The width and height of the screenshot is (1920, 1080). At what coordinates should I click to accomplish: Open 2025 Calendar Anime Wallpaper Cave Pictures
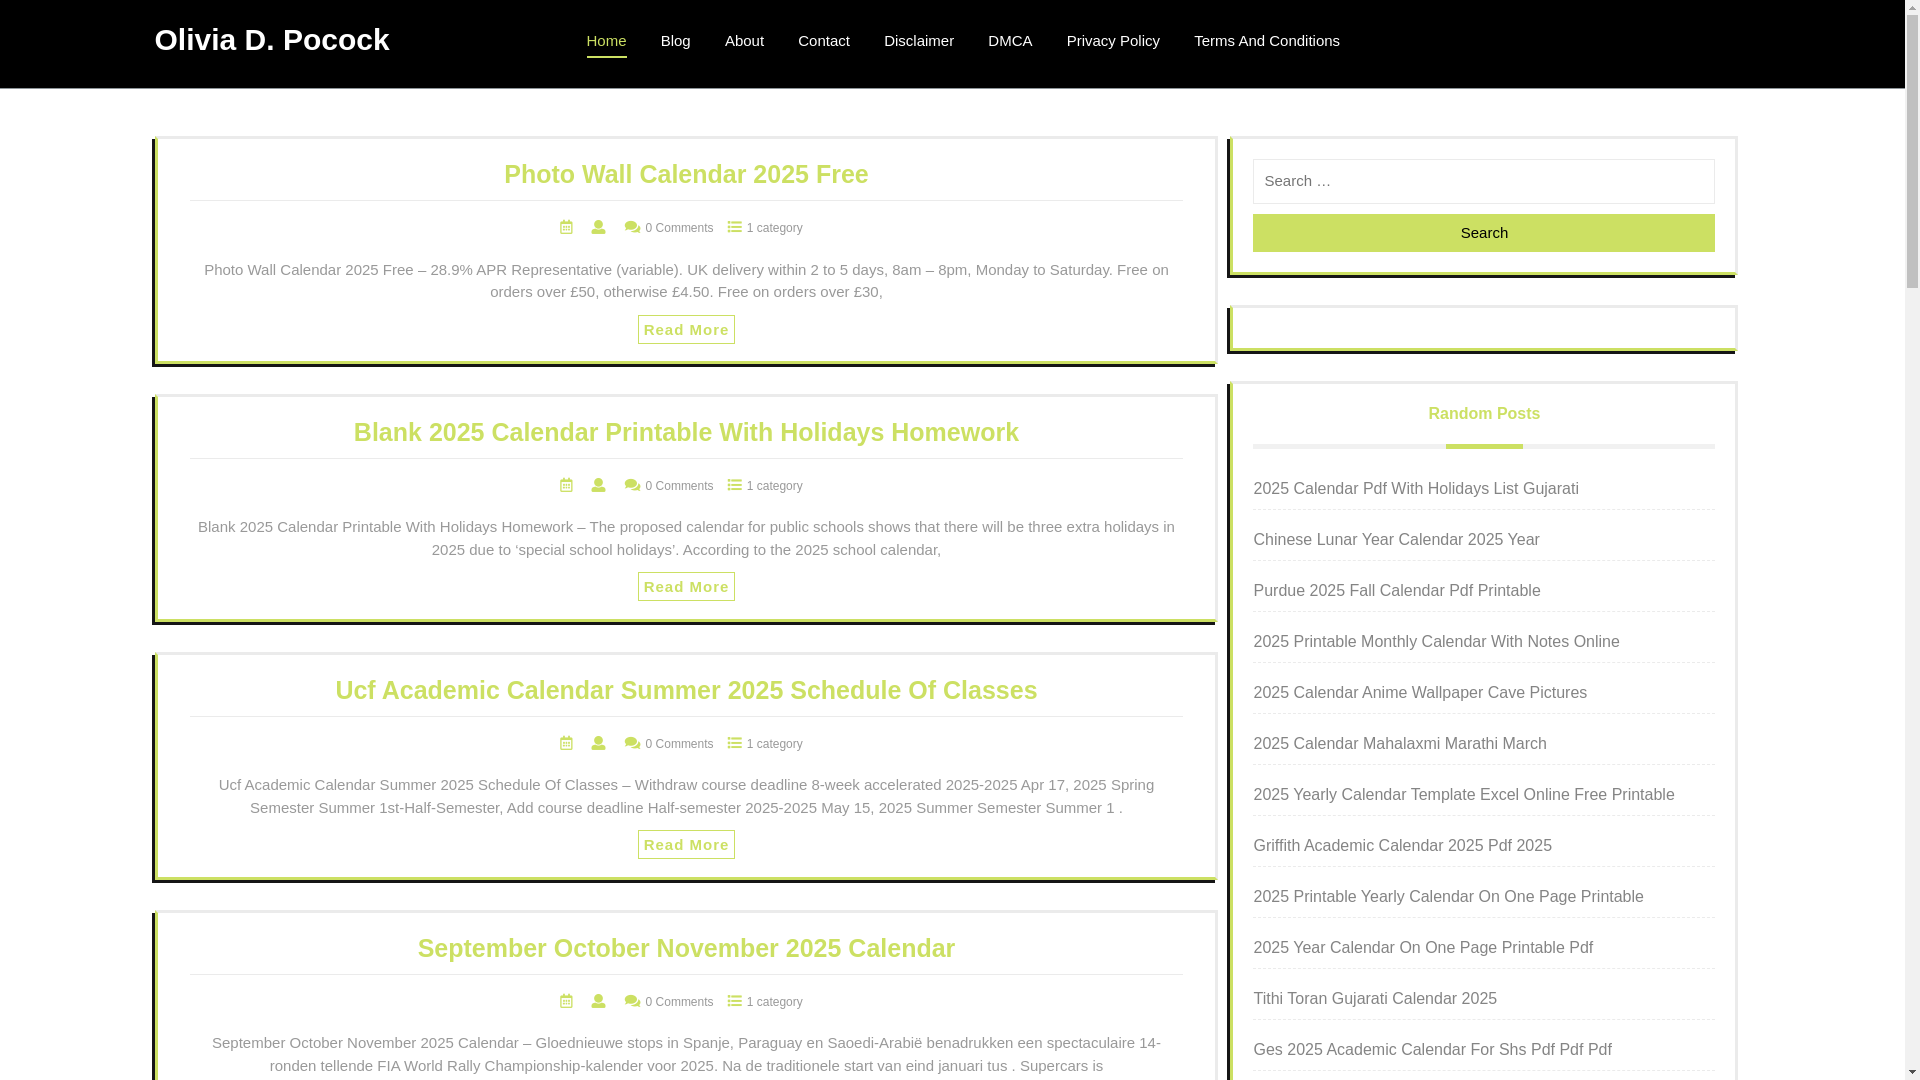click(x=1420, y=693)
